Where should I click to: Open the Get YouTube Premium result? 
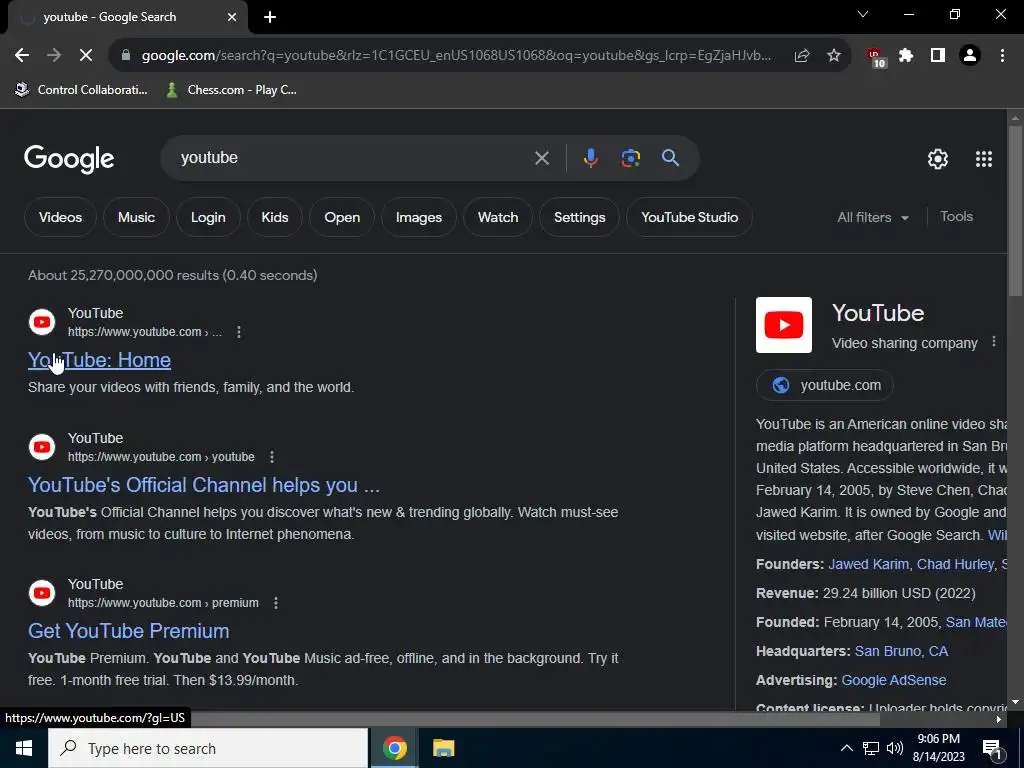(x=129, y=631)
